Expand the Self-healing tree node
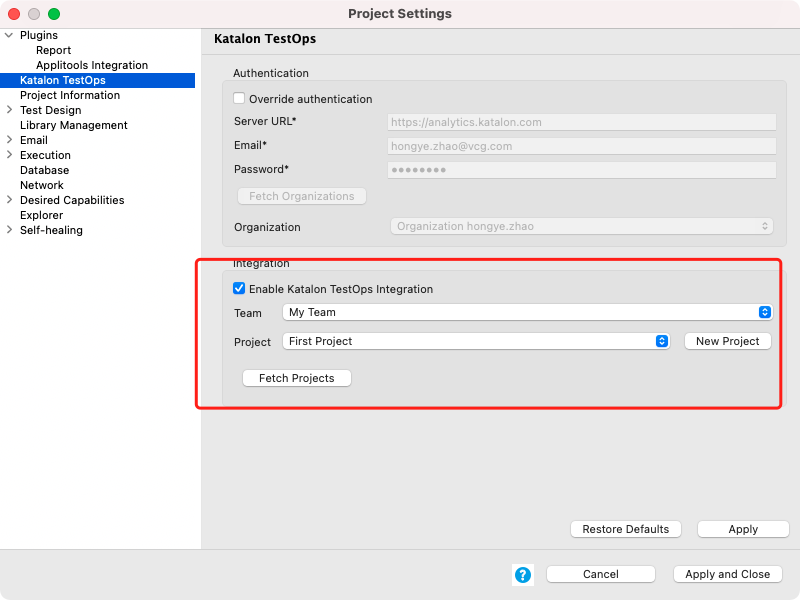 9,230
